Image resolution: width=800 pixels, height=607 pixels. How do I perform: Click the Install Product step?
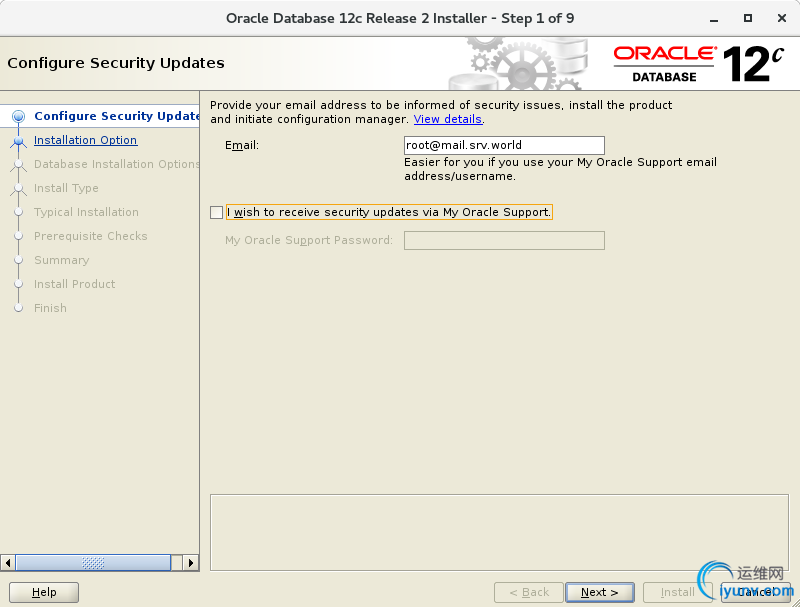[x=74, y=284]
